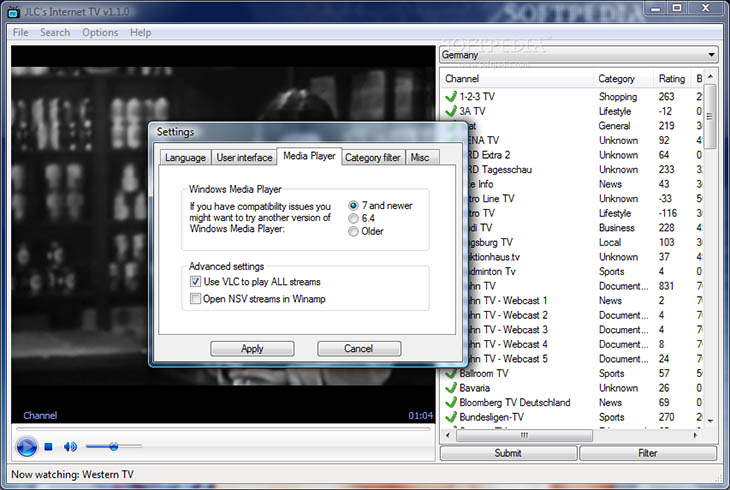The image size is (730, 490).
Task: Mute audio with the speaker icon
Action: pos(70,447)
